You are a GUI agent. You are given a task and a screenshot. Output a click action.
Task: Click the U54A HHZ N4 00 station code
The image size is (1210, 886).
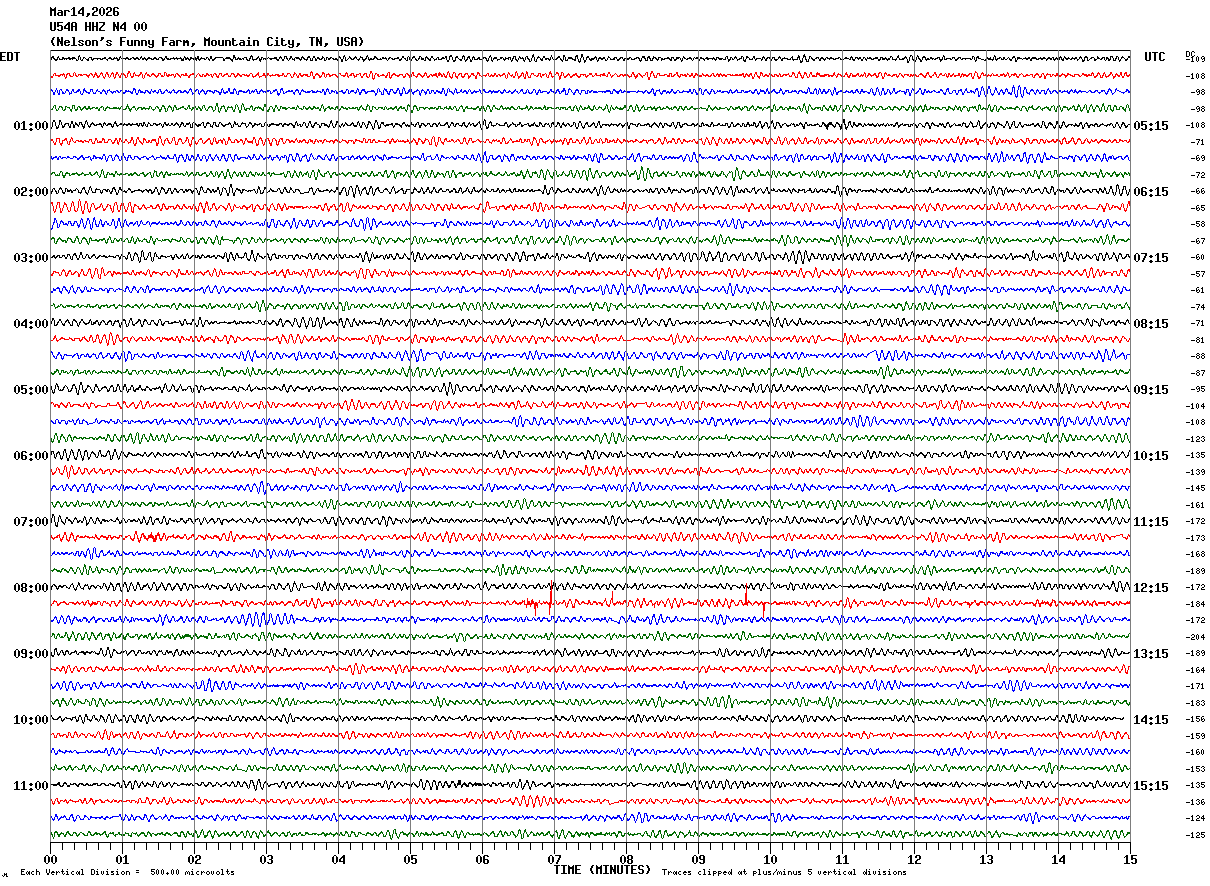98,27
